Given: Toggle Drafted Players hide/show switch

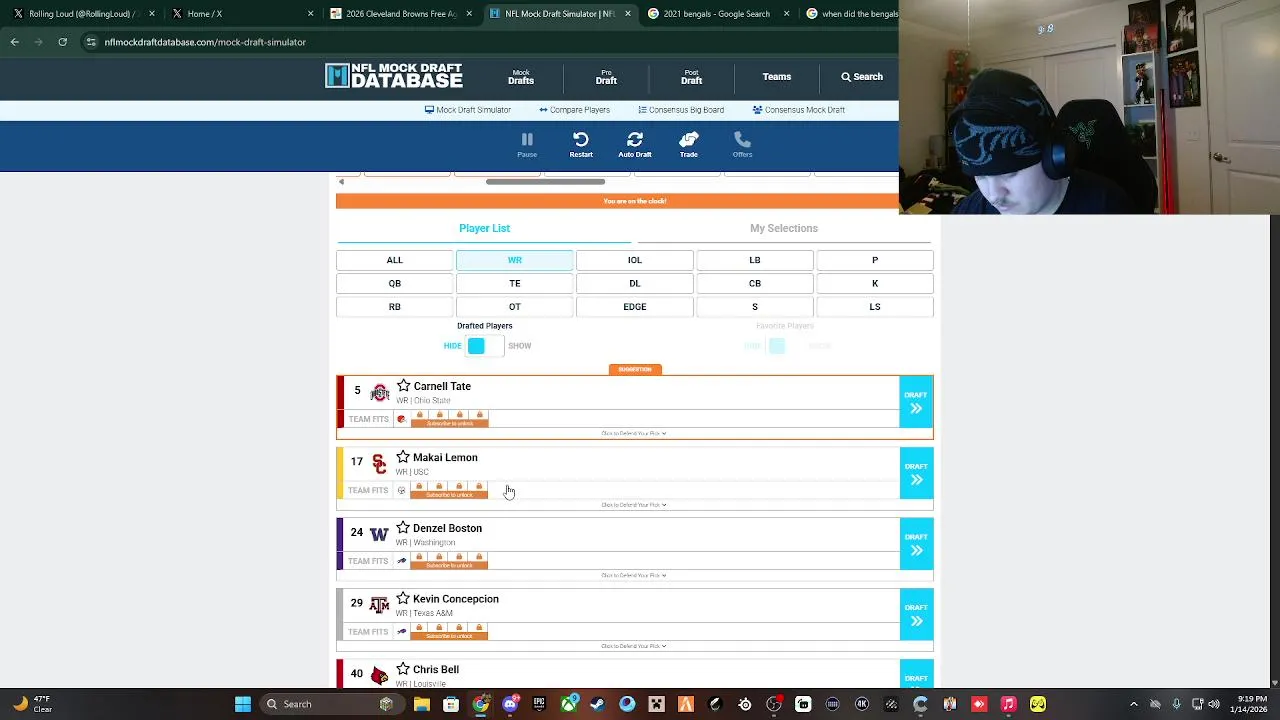Looking at the screenshot, I should click(484, 346).
